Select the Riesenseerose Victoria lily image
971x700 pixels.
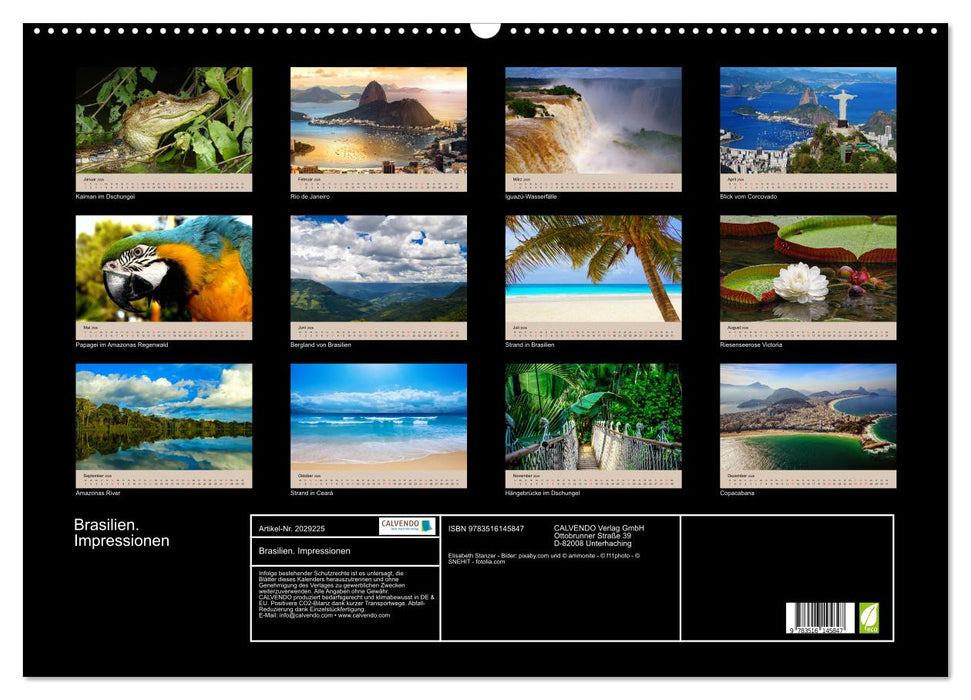click(802, 270)
